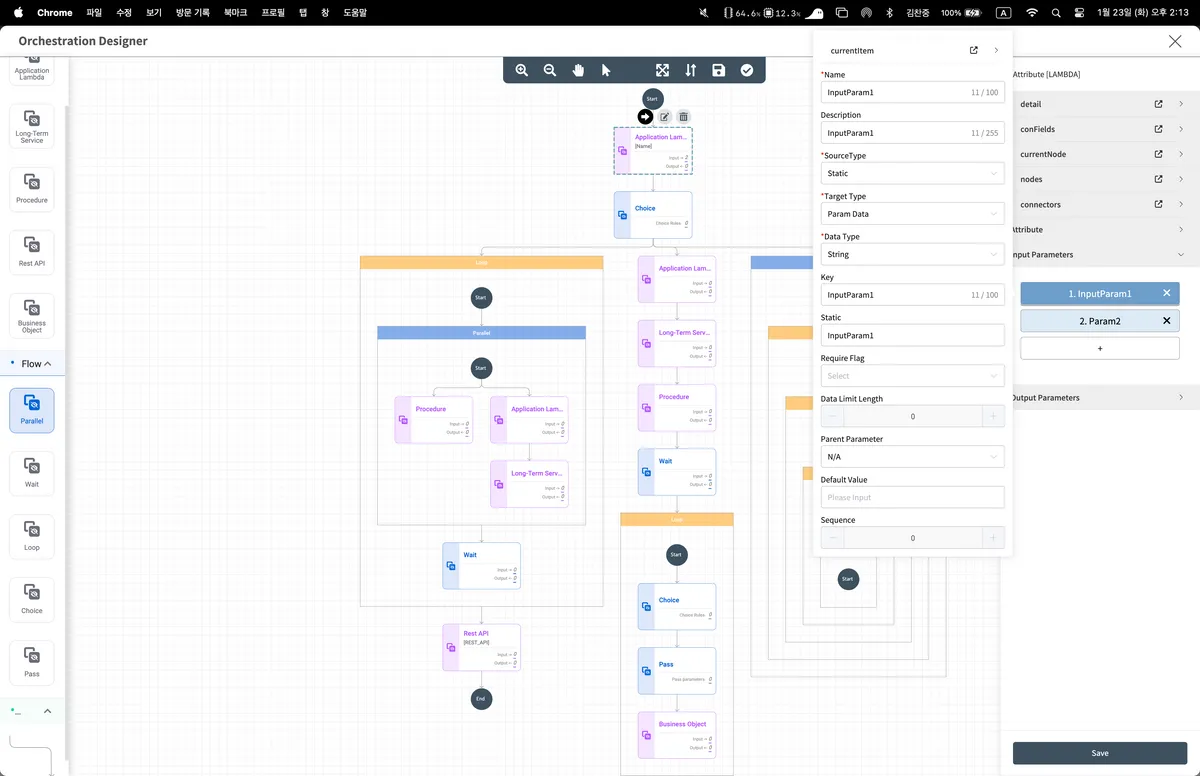Remove Param2 using its X icon
Image resolution: width=1200 pixels, height=776 pixels.
coord(1166,321)
